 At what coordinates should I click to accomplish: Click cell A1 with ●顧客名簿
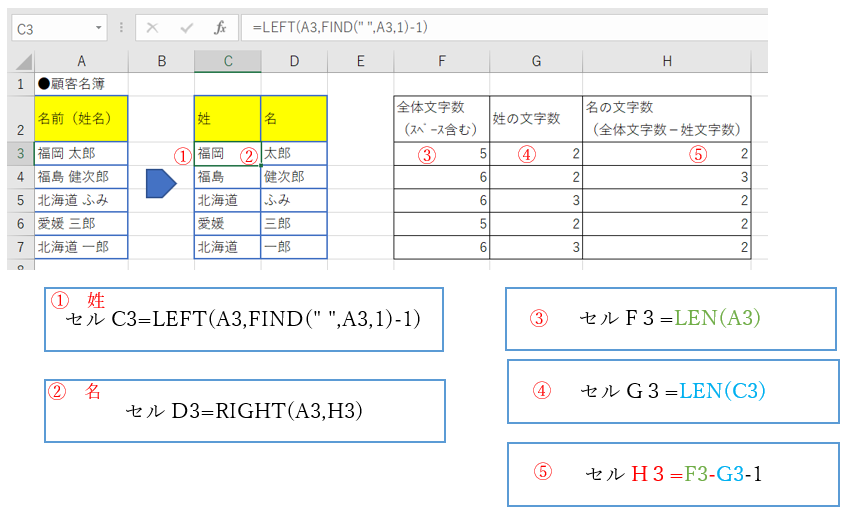tap(81, 84)
